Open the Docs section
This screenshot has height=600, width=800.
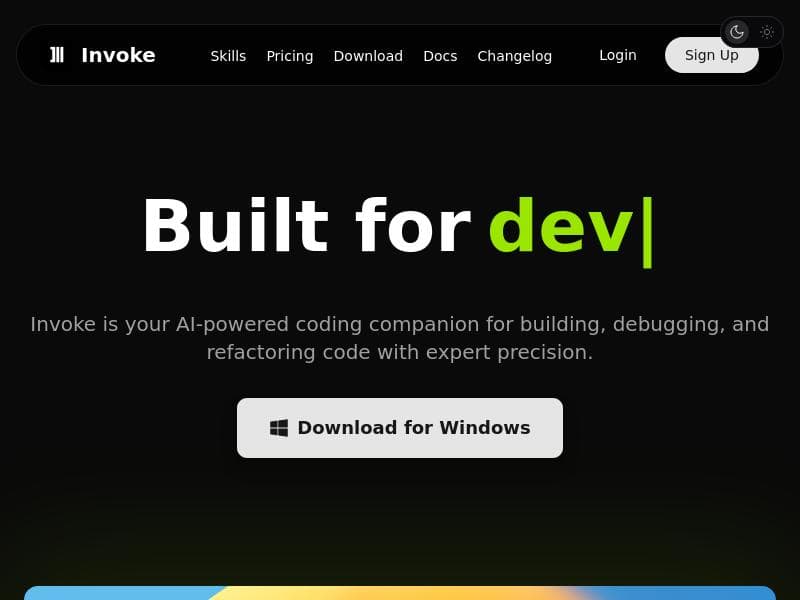440,56
